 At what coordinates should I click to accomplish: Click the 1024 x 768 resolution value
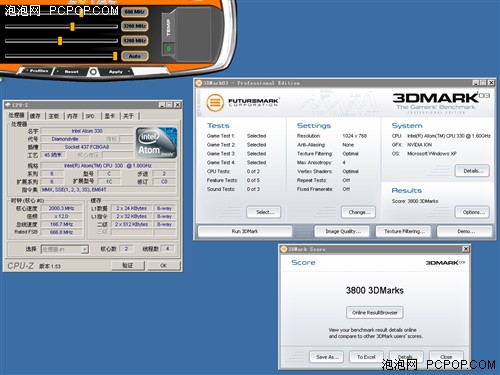(x=354, y=136)
